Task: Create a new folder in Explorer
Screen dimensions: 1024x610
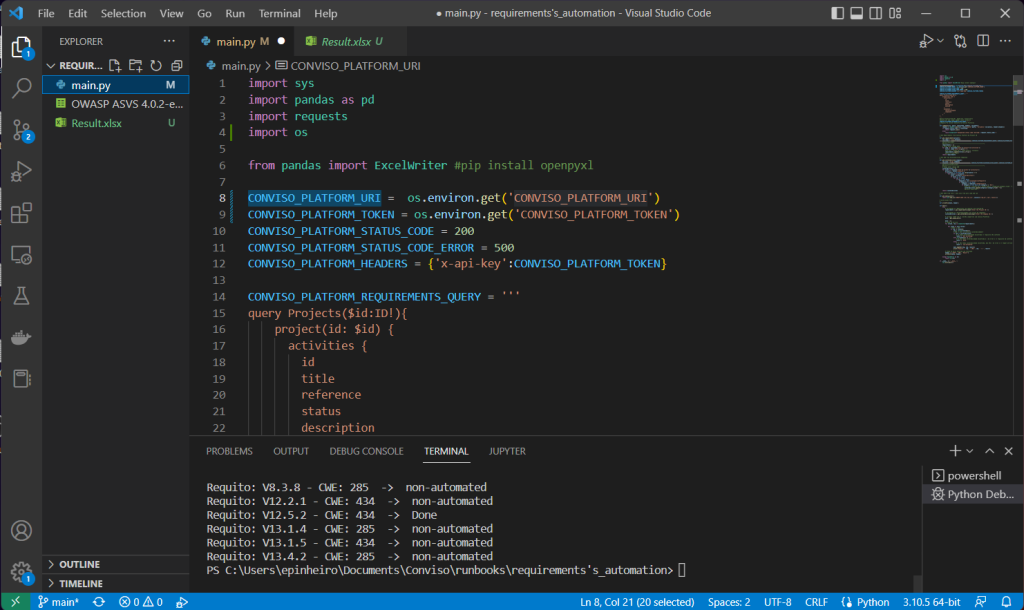Action: coord(135,65)
